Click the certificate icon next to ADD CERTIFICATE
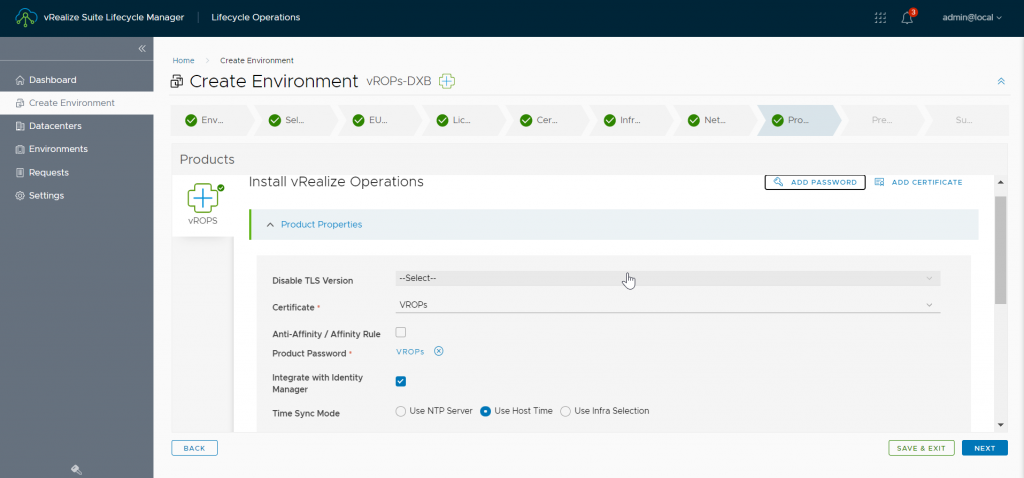Screen dimensions: 1024x478 (x=879, y=182)
